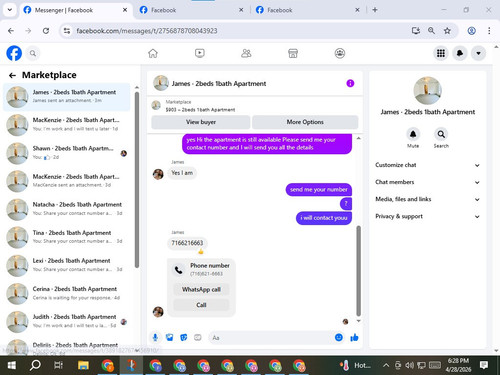This screenshot has width=500, height=375.
Task: Open the tab search dropdown arrow
Action: click(10, 10)
